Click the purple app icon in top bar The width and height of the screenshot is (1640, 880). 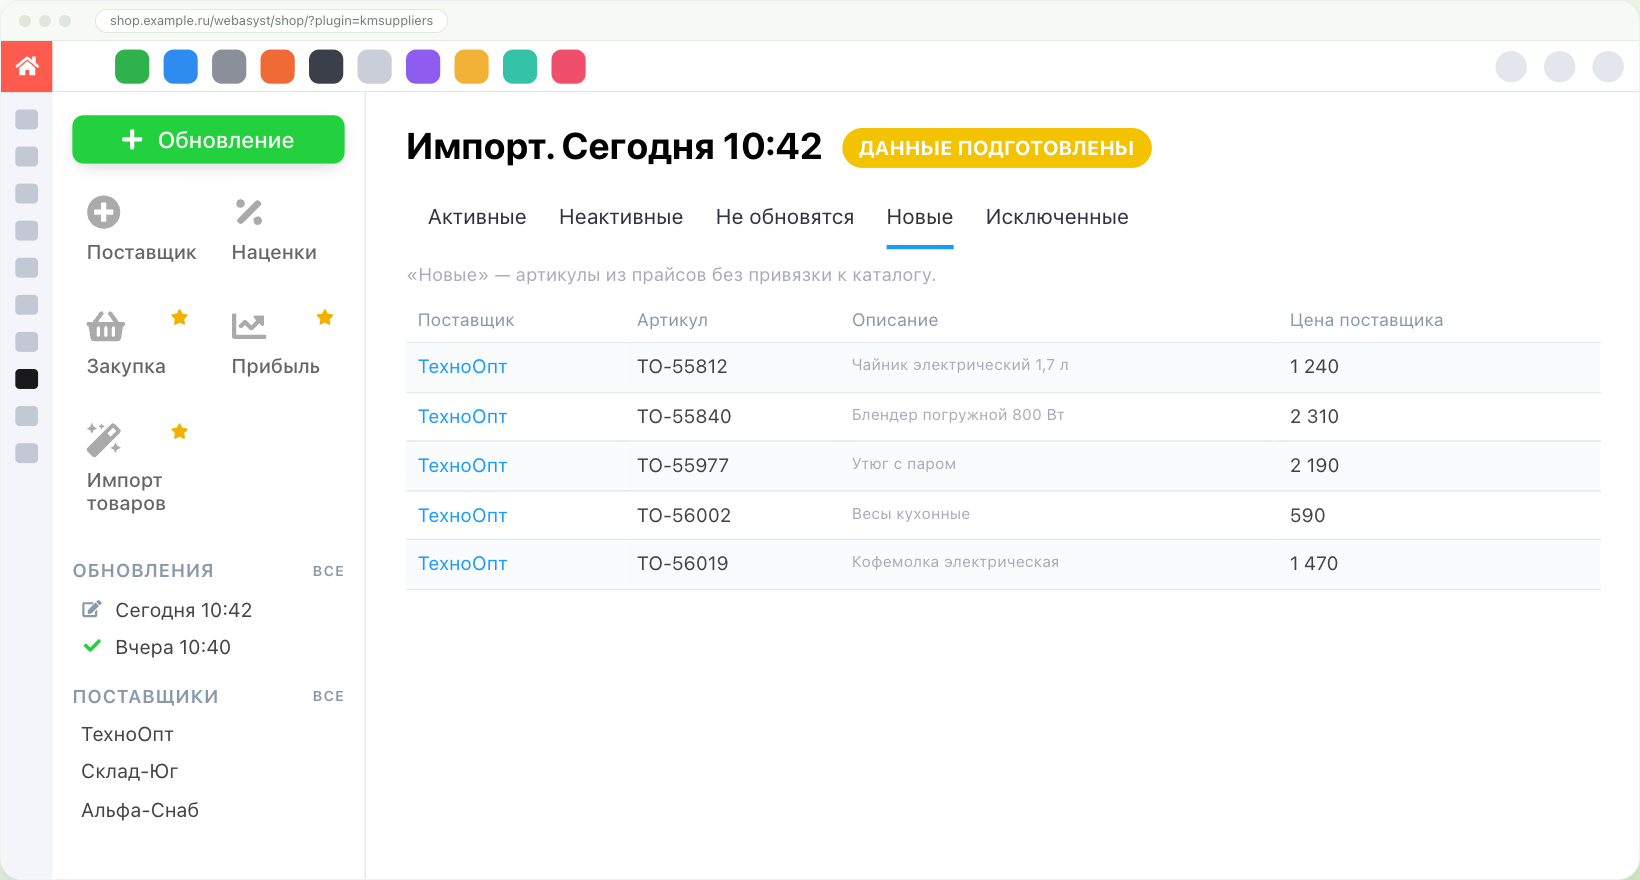423,67
